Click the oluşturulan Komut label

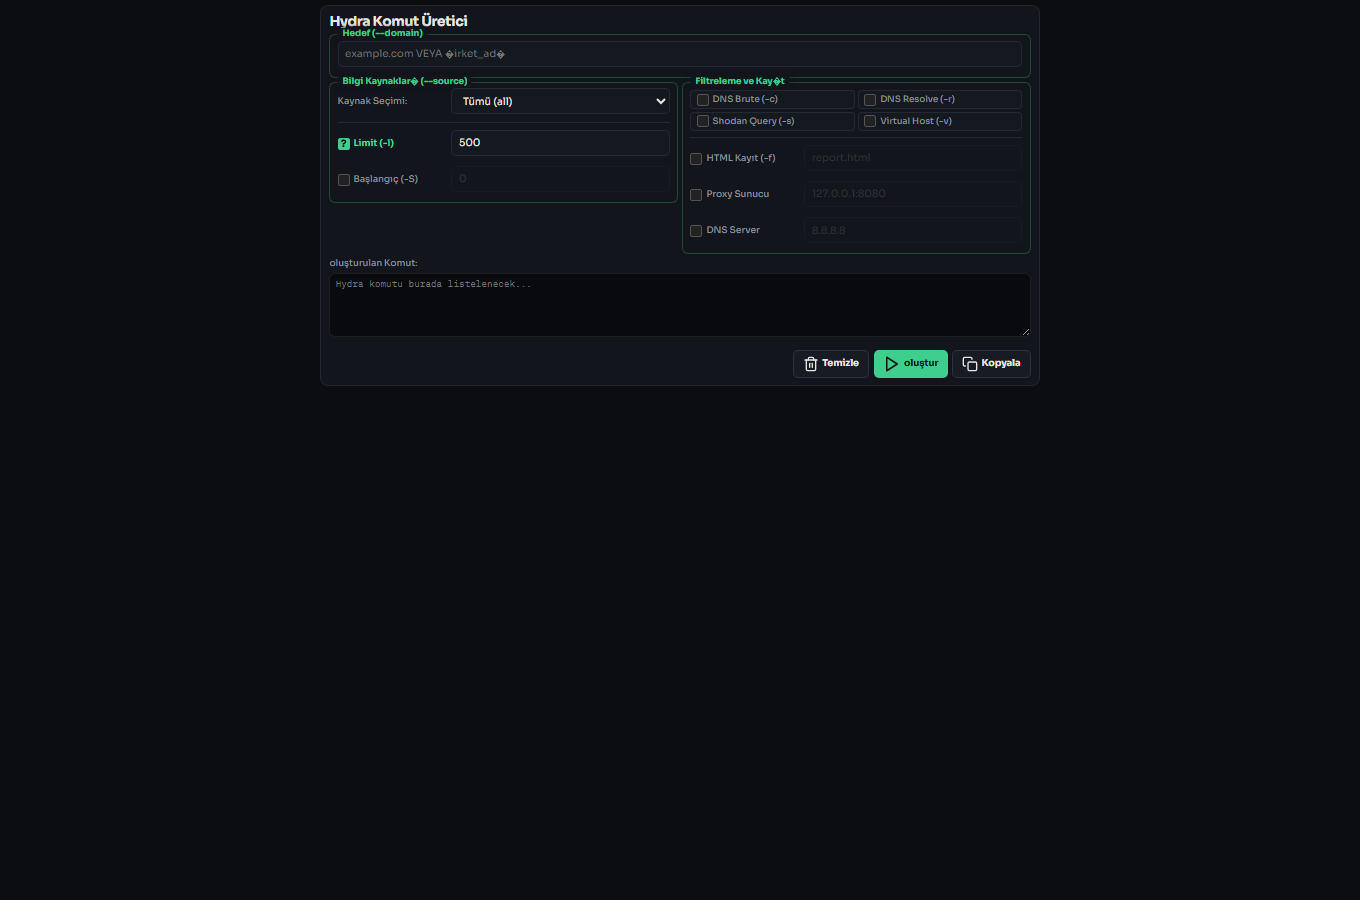tap(373, 263)
